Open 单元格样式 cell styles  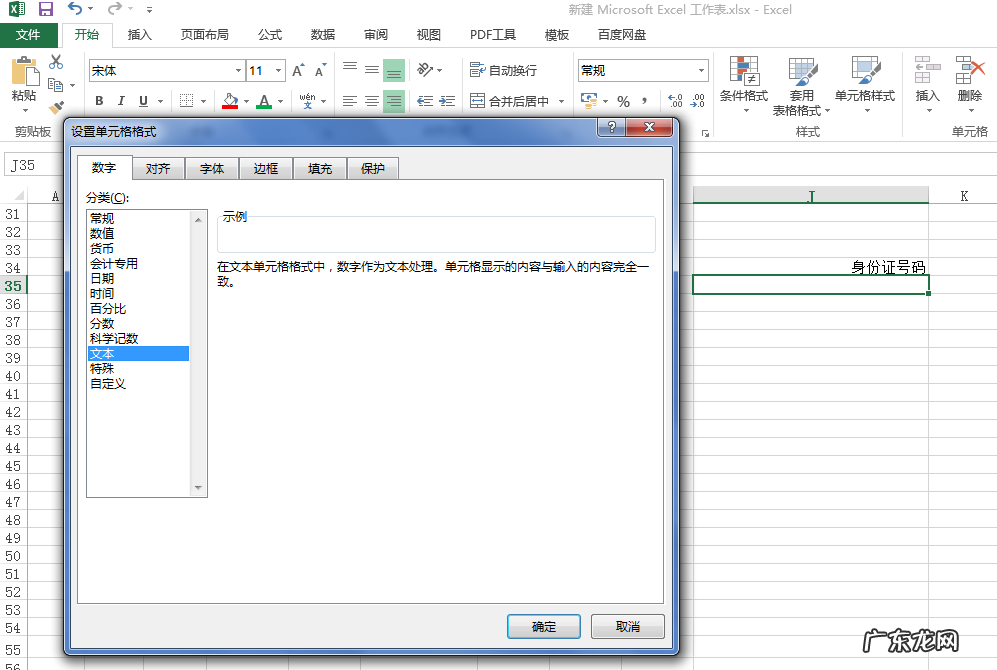pyautogui.click(x=865, y=85)
